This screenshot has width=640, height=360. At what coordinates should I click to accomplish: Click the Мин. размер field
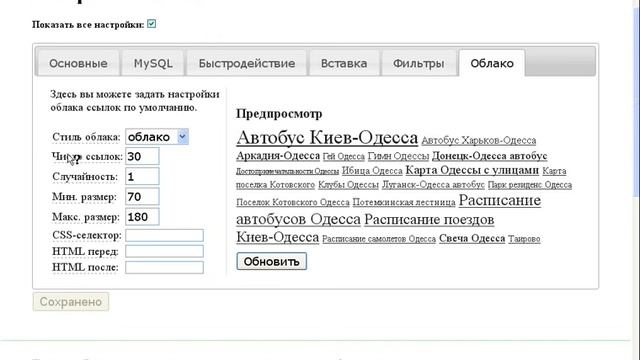point(142,197)
